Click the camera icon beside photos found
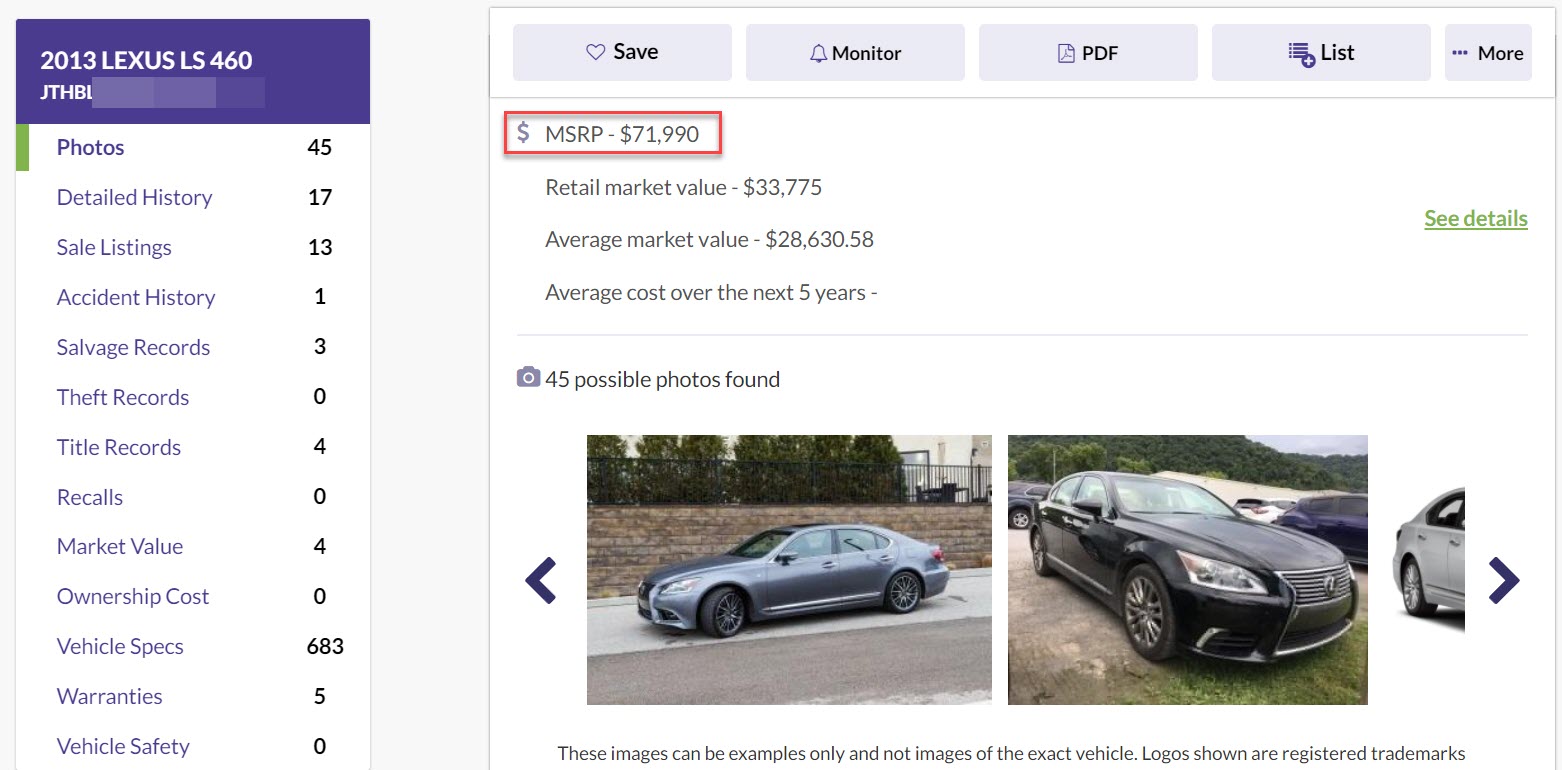 coord(528,378)
